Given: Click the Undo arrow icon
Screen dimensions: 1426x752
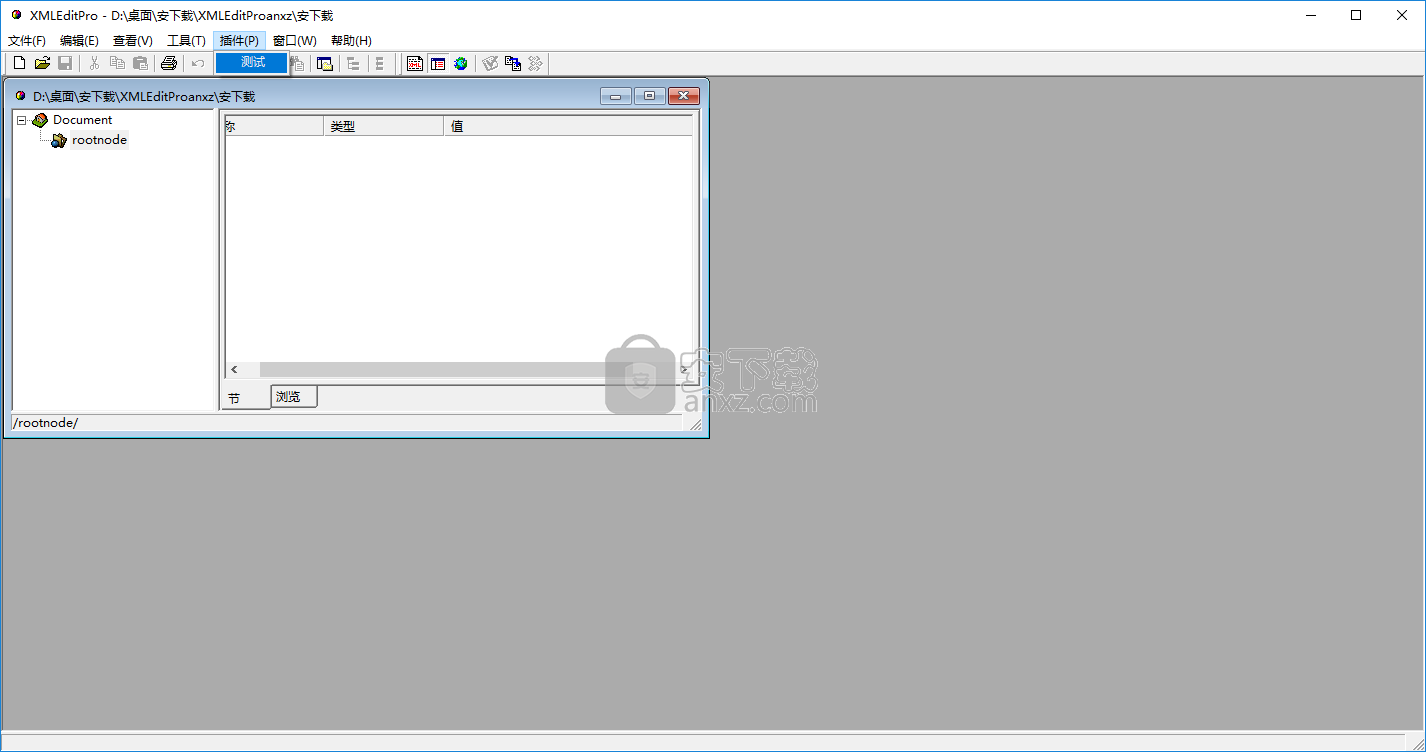Looking at the screenshot, I should point(198,63).
